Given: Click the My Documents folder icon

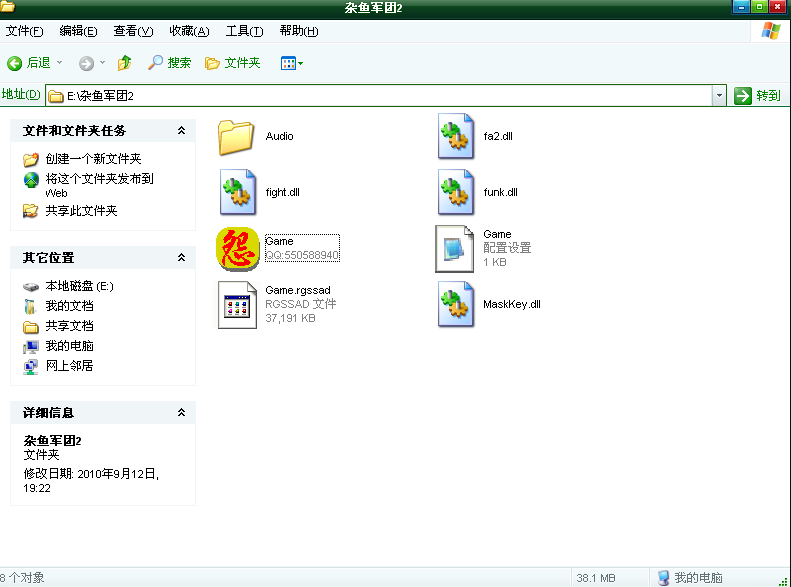Looking at the screenshot, I should coord(30,307).
